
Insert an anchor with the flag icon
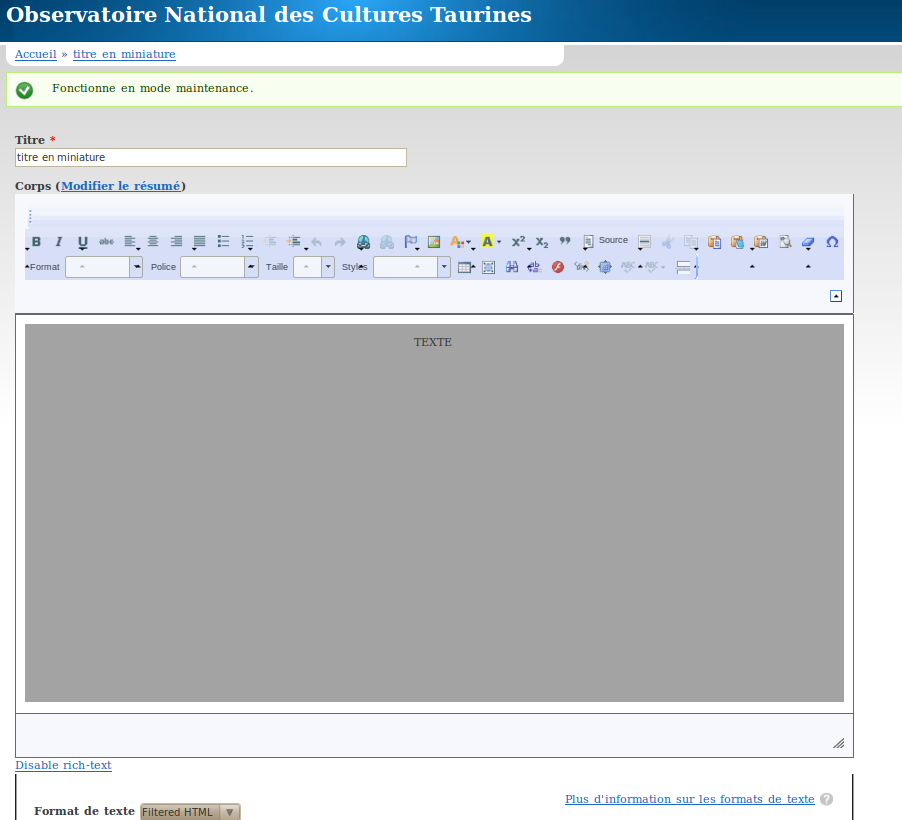click(x=411, y=242)
